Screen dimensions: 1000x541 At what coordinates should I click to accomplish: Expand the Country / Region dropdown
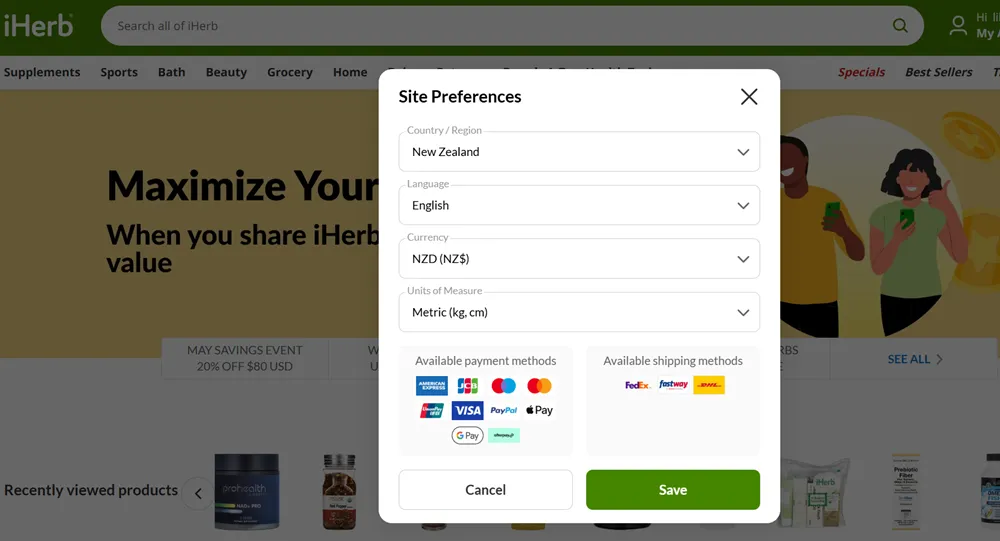click(x=579, y=152)
